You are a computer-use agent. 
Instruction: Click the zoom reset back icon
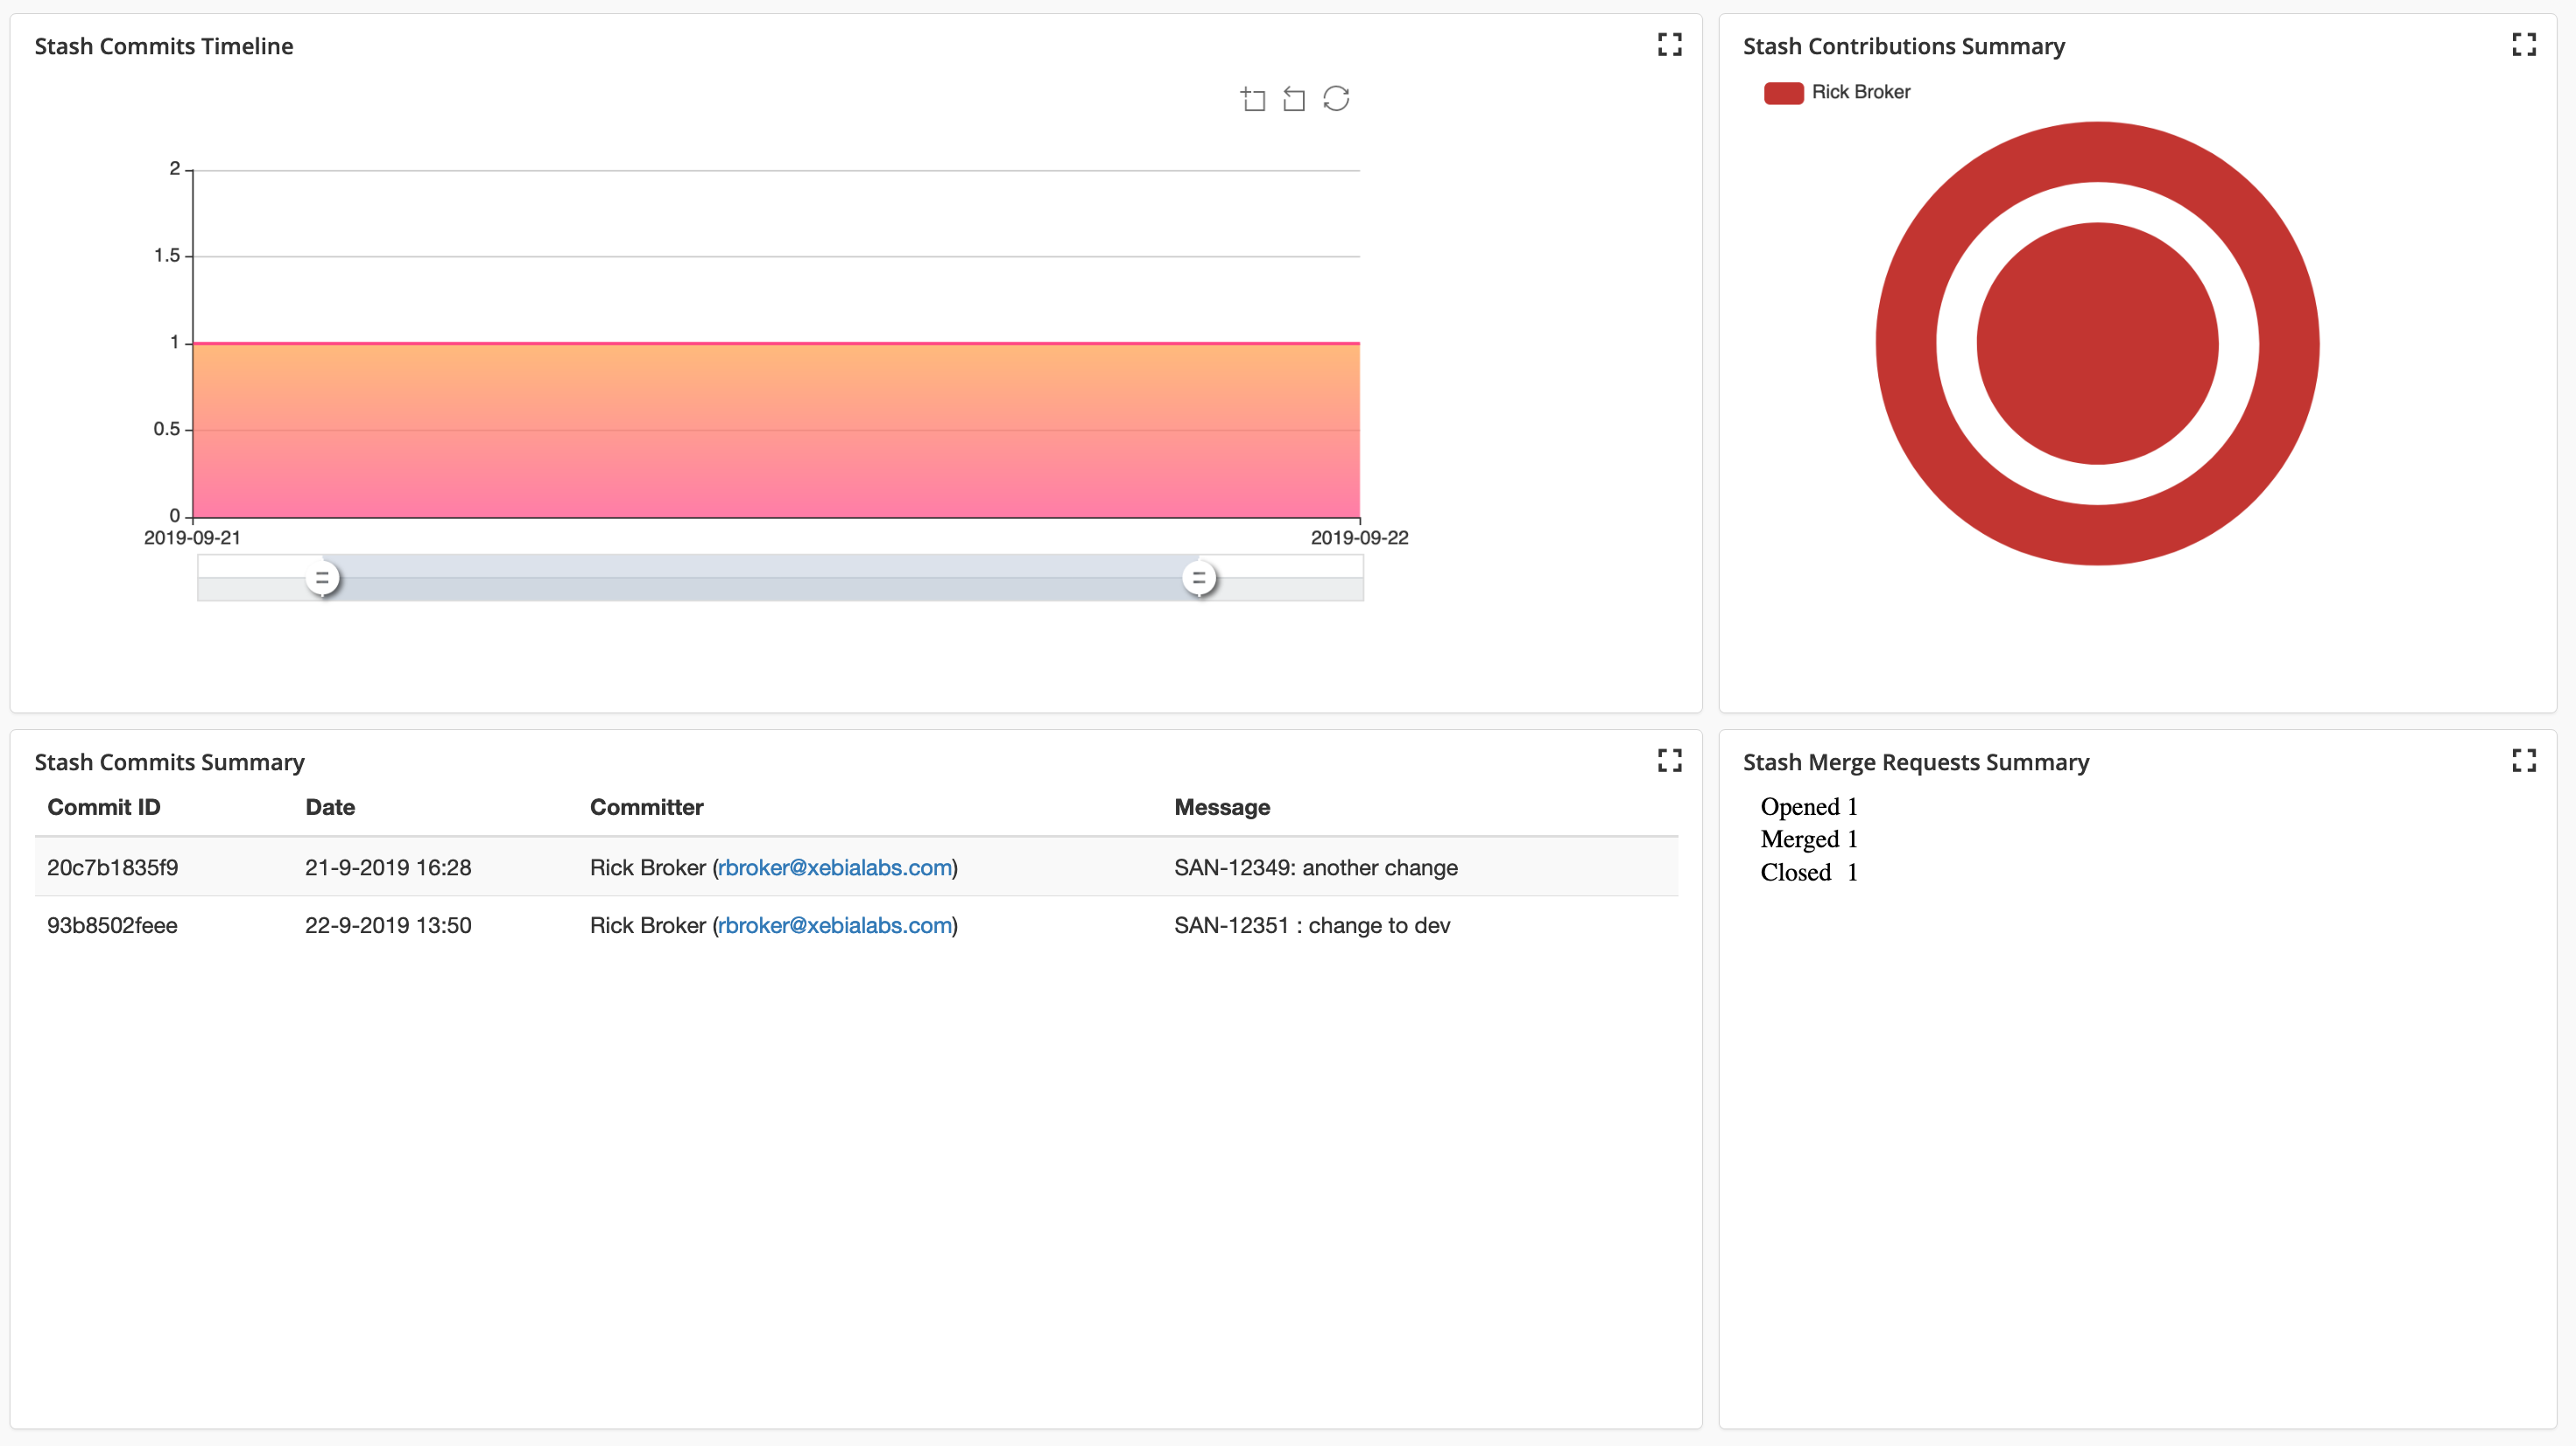pyautogui.click(x=1294, y=98)
